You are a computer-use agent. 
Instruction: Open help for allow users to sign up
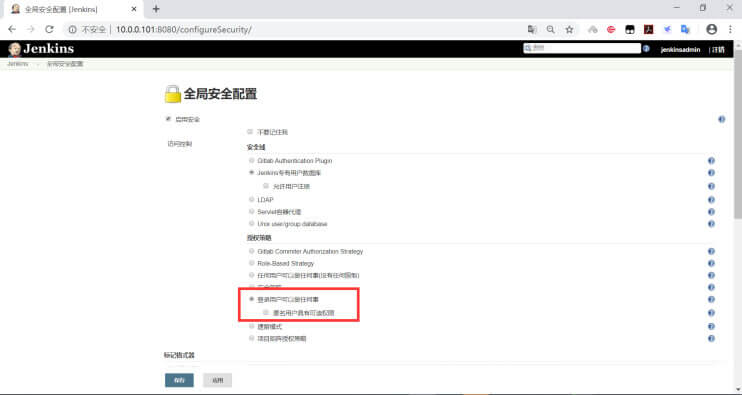711,186
